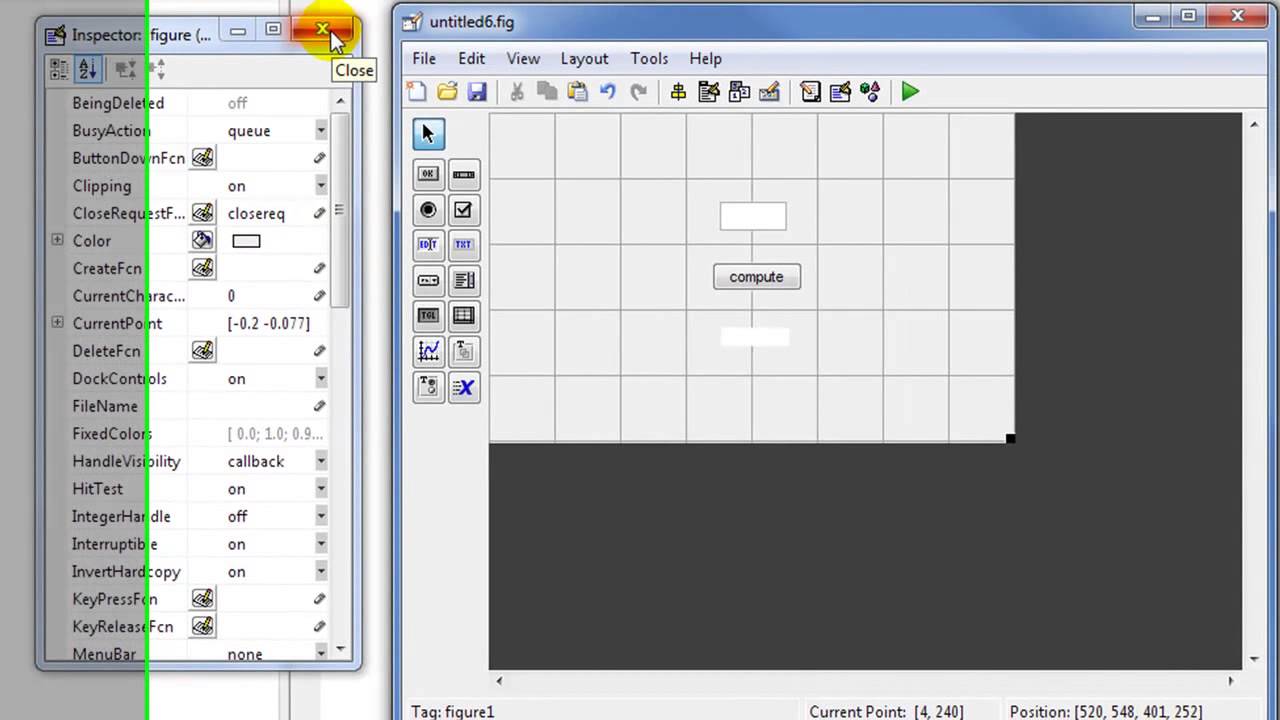Screen dimensions: 1280x720
Task: Click the Redo arrow icon
Action: (x=638, y=92)
